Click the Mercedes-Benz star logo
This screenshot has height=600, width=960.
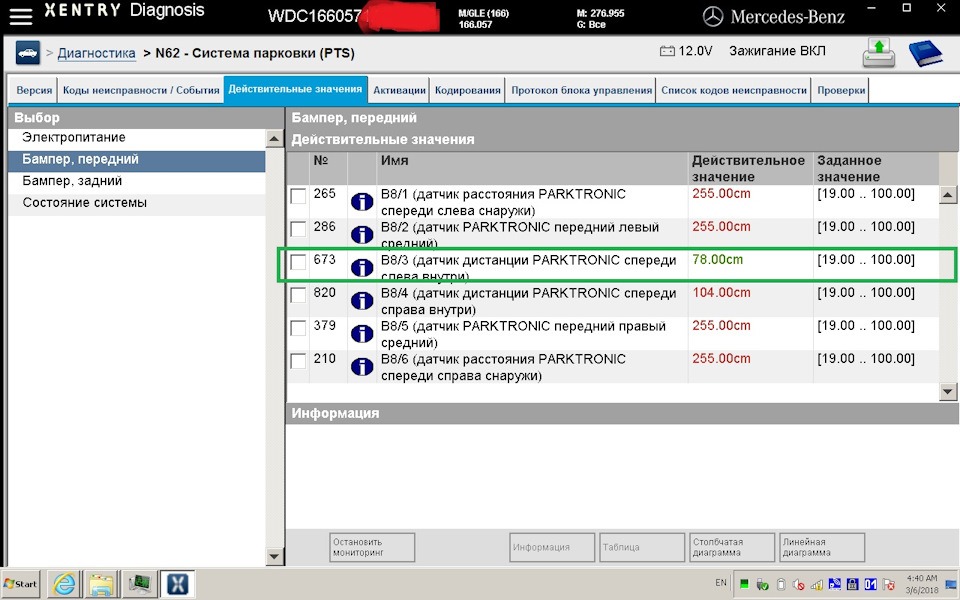pyautogui.click(x=712, y=17)
